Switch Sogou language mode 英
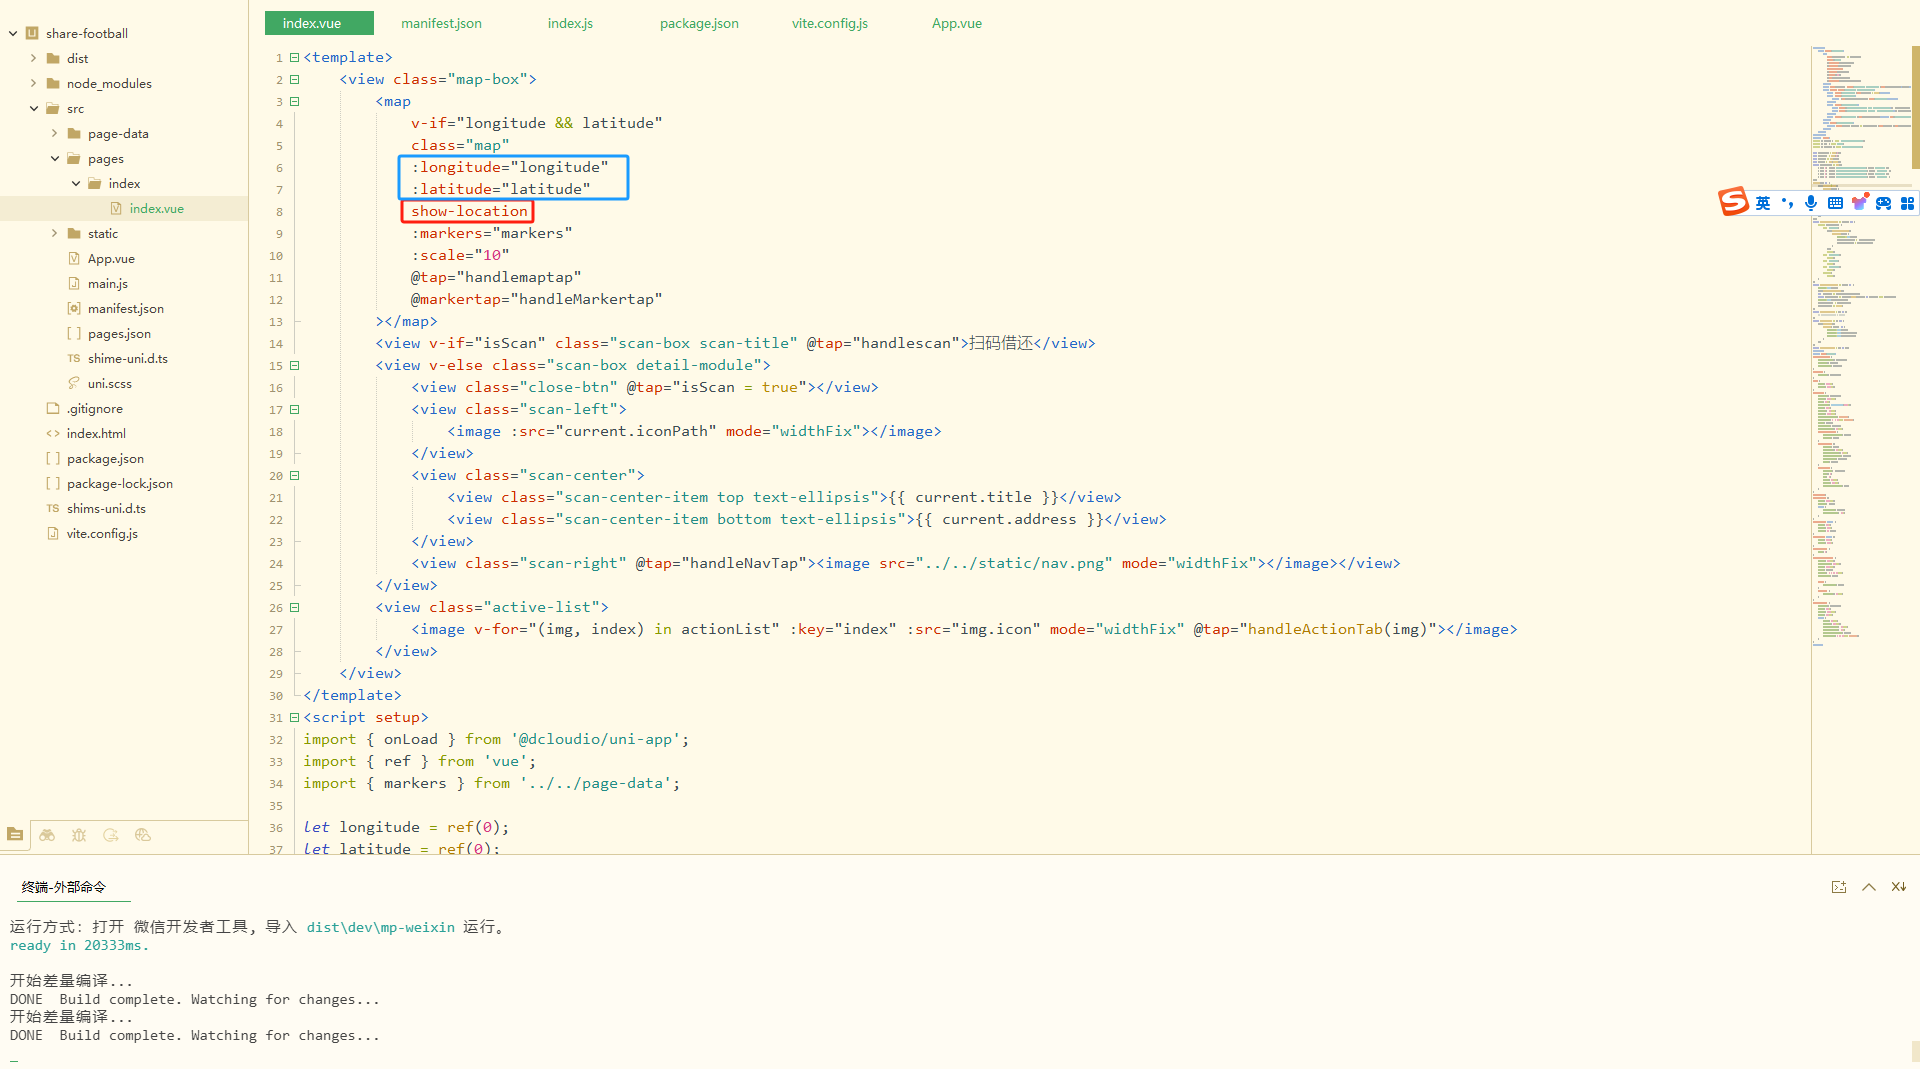Screen dimensions: 1920x1069 coord(1763,203)
